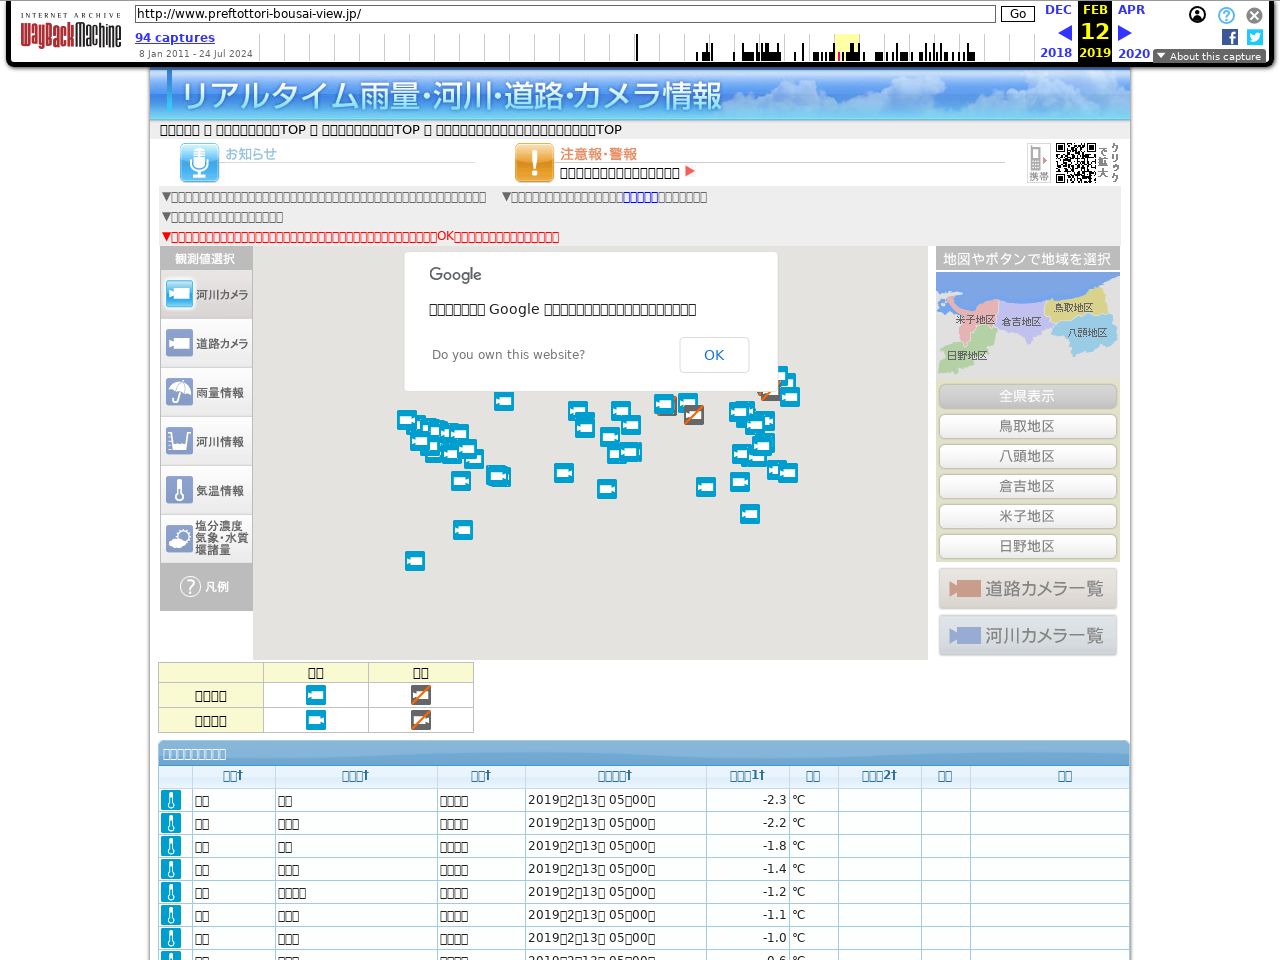Open river water level info icon
The image size is (1280, 960).
pos(179,441)
